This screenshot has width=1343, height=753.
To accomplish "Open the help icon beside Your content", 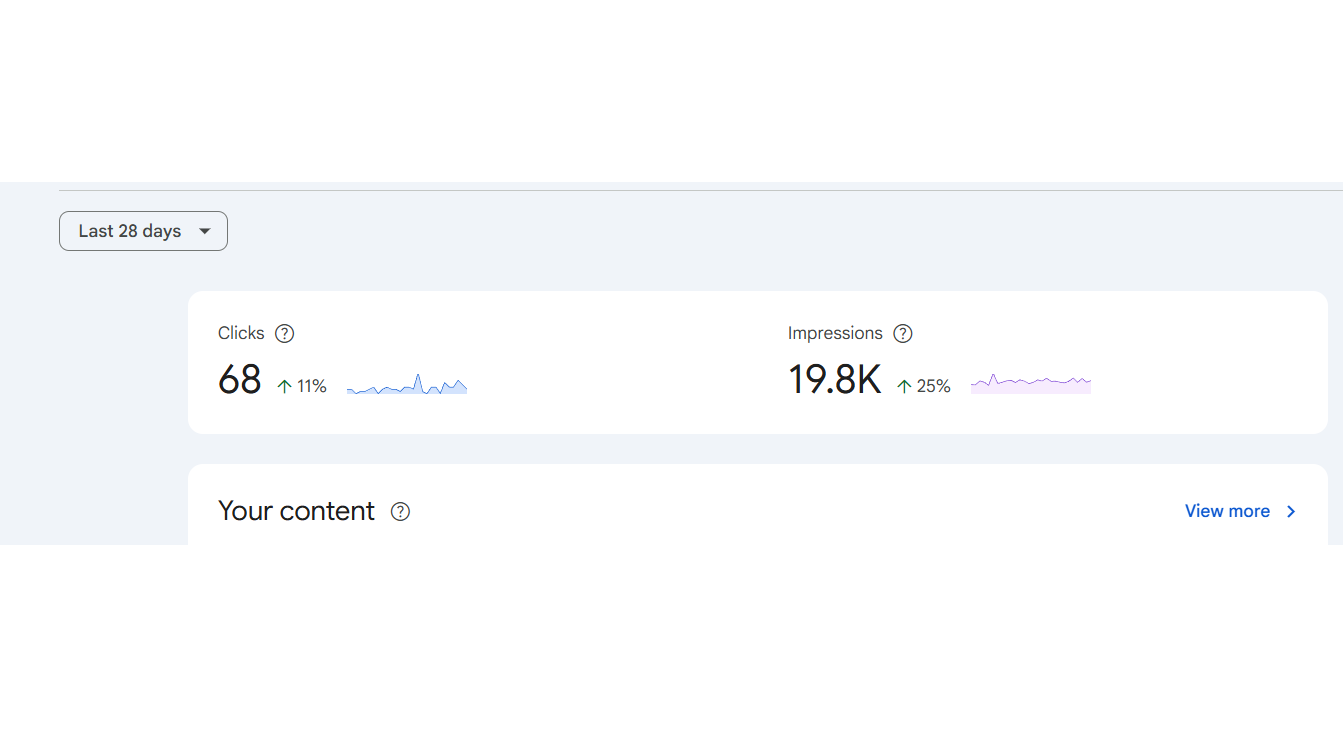I will point(400,512).
